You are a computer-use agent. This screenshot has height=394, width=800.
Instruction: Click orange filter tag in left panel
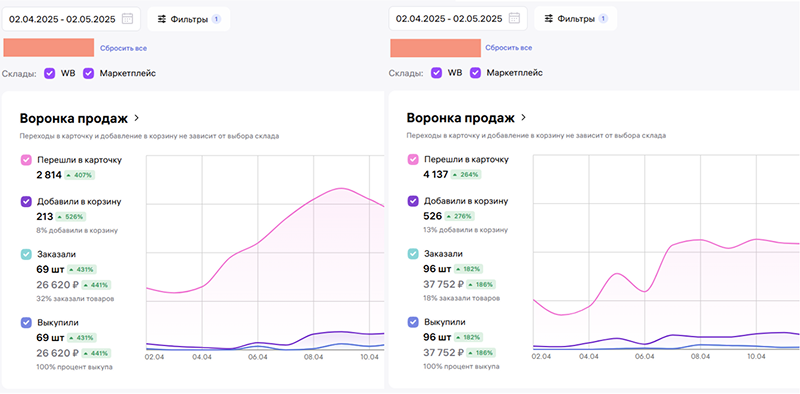(x=49, y=47)
